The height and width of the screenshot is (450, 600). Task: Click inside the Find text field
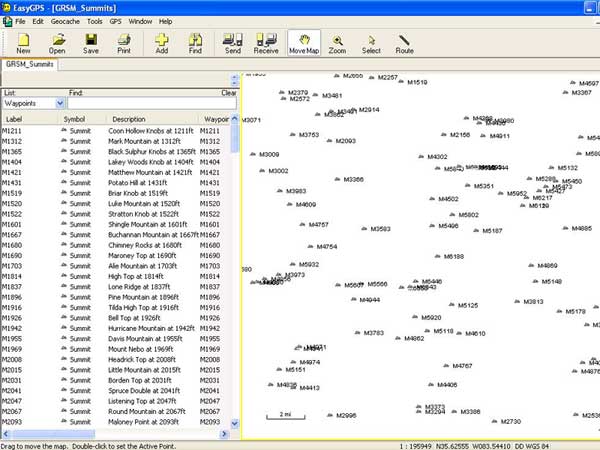tap(152, 103)
